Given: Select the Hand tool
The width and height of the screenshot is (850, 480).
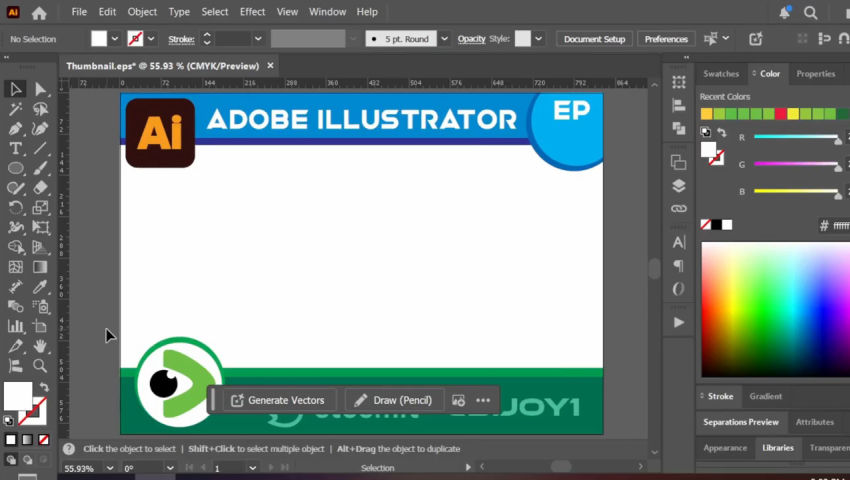Looking at the screenshot, I should [x=40, y=346].
